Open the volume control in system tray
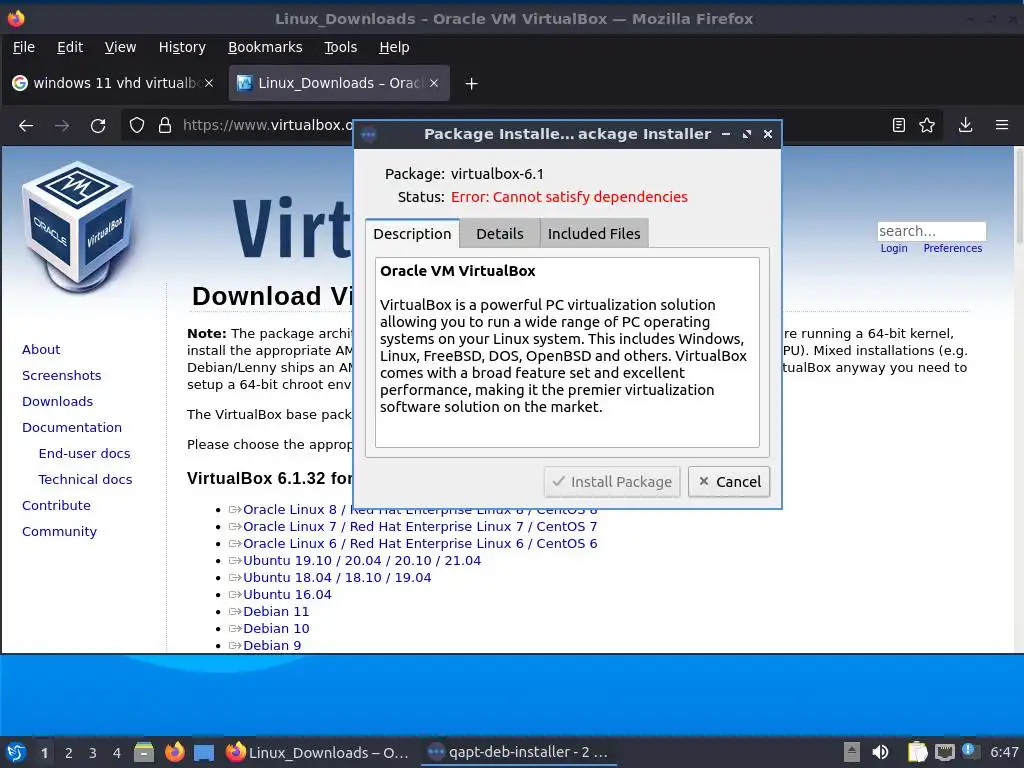The height and width of the screenshot is (768, 1024). click(x=880, y=752)
